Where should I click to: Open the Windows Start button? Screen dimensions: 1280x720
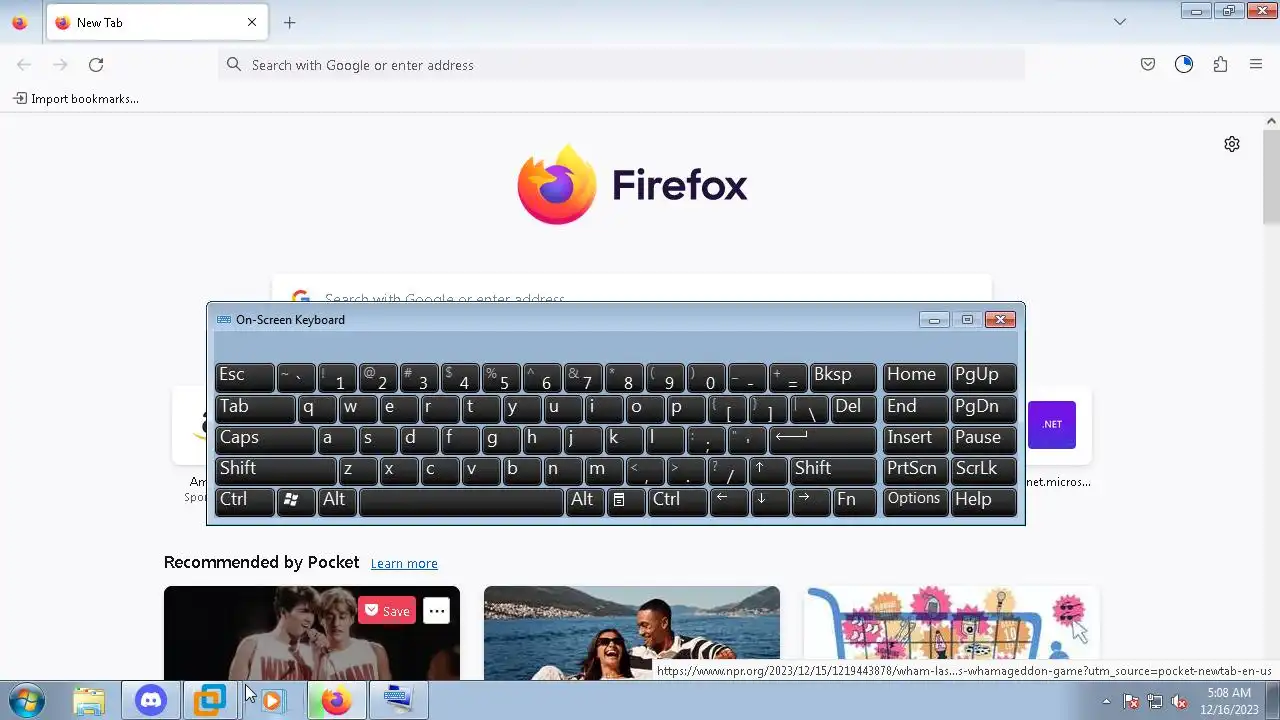[x=25, y=701]
